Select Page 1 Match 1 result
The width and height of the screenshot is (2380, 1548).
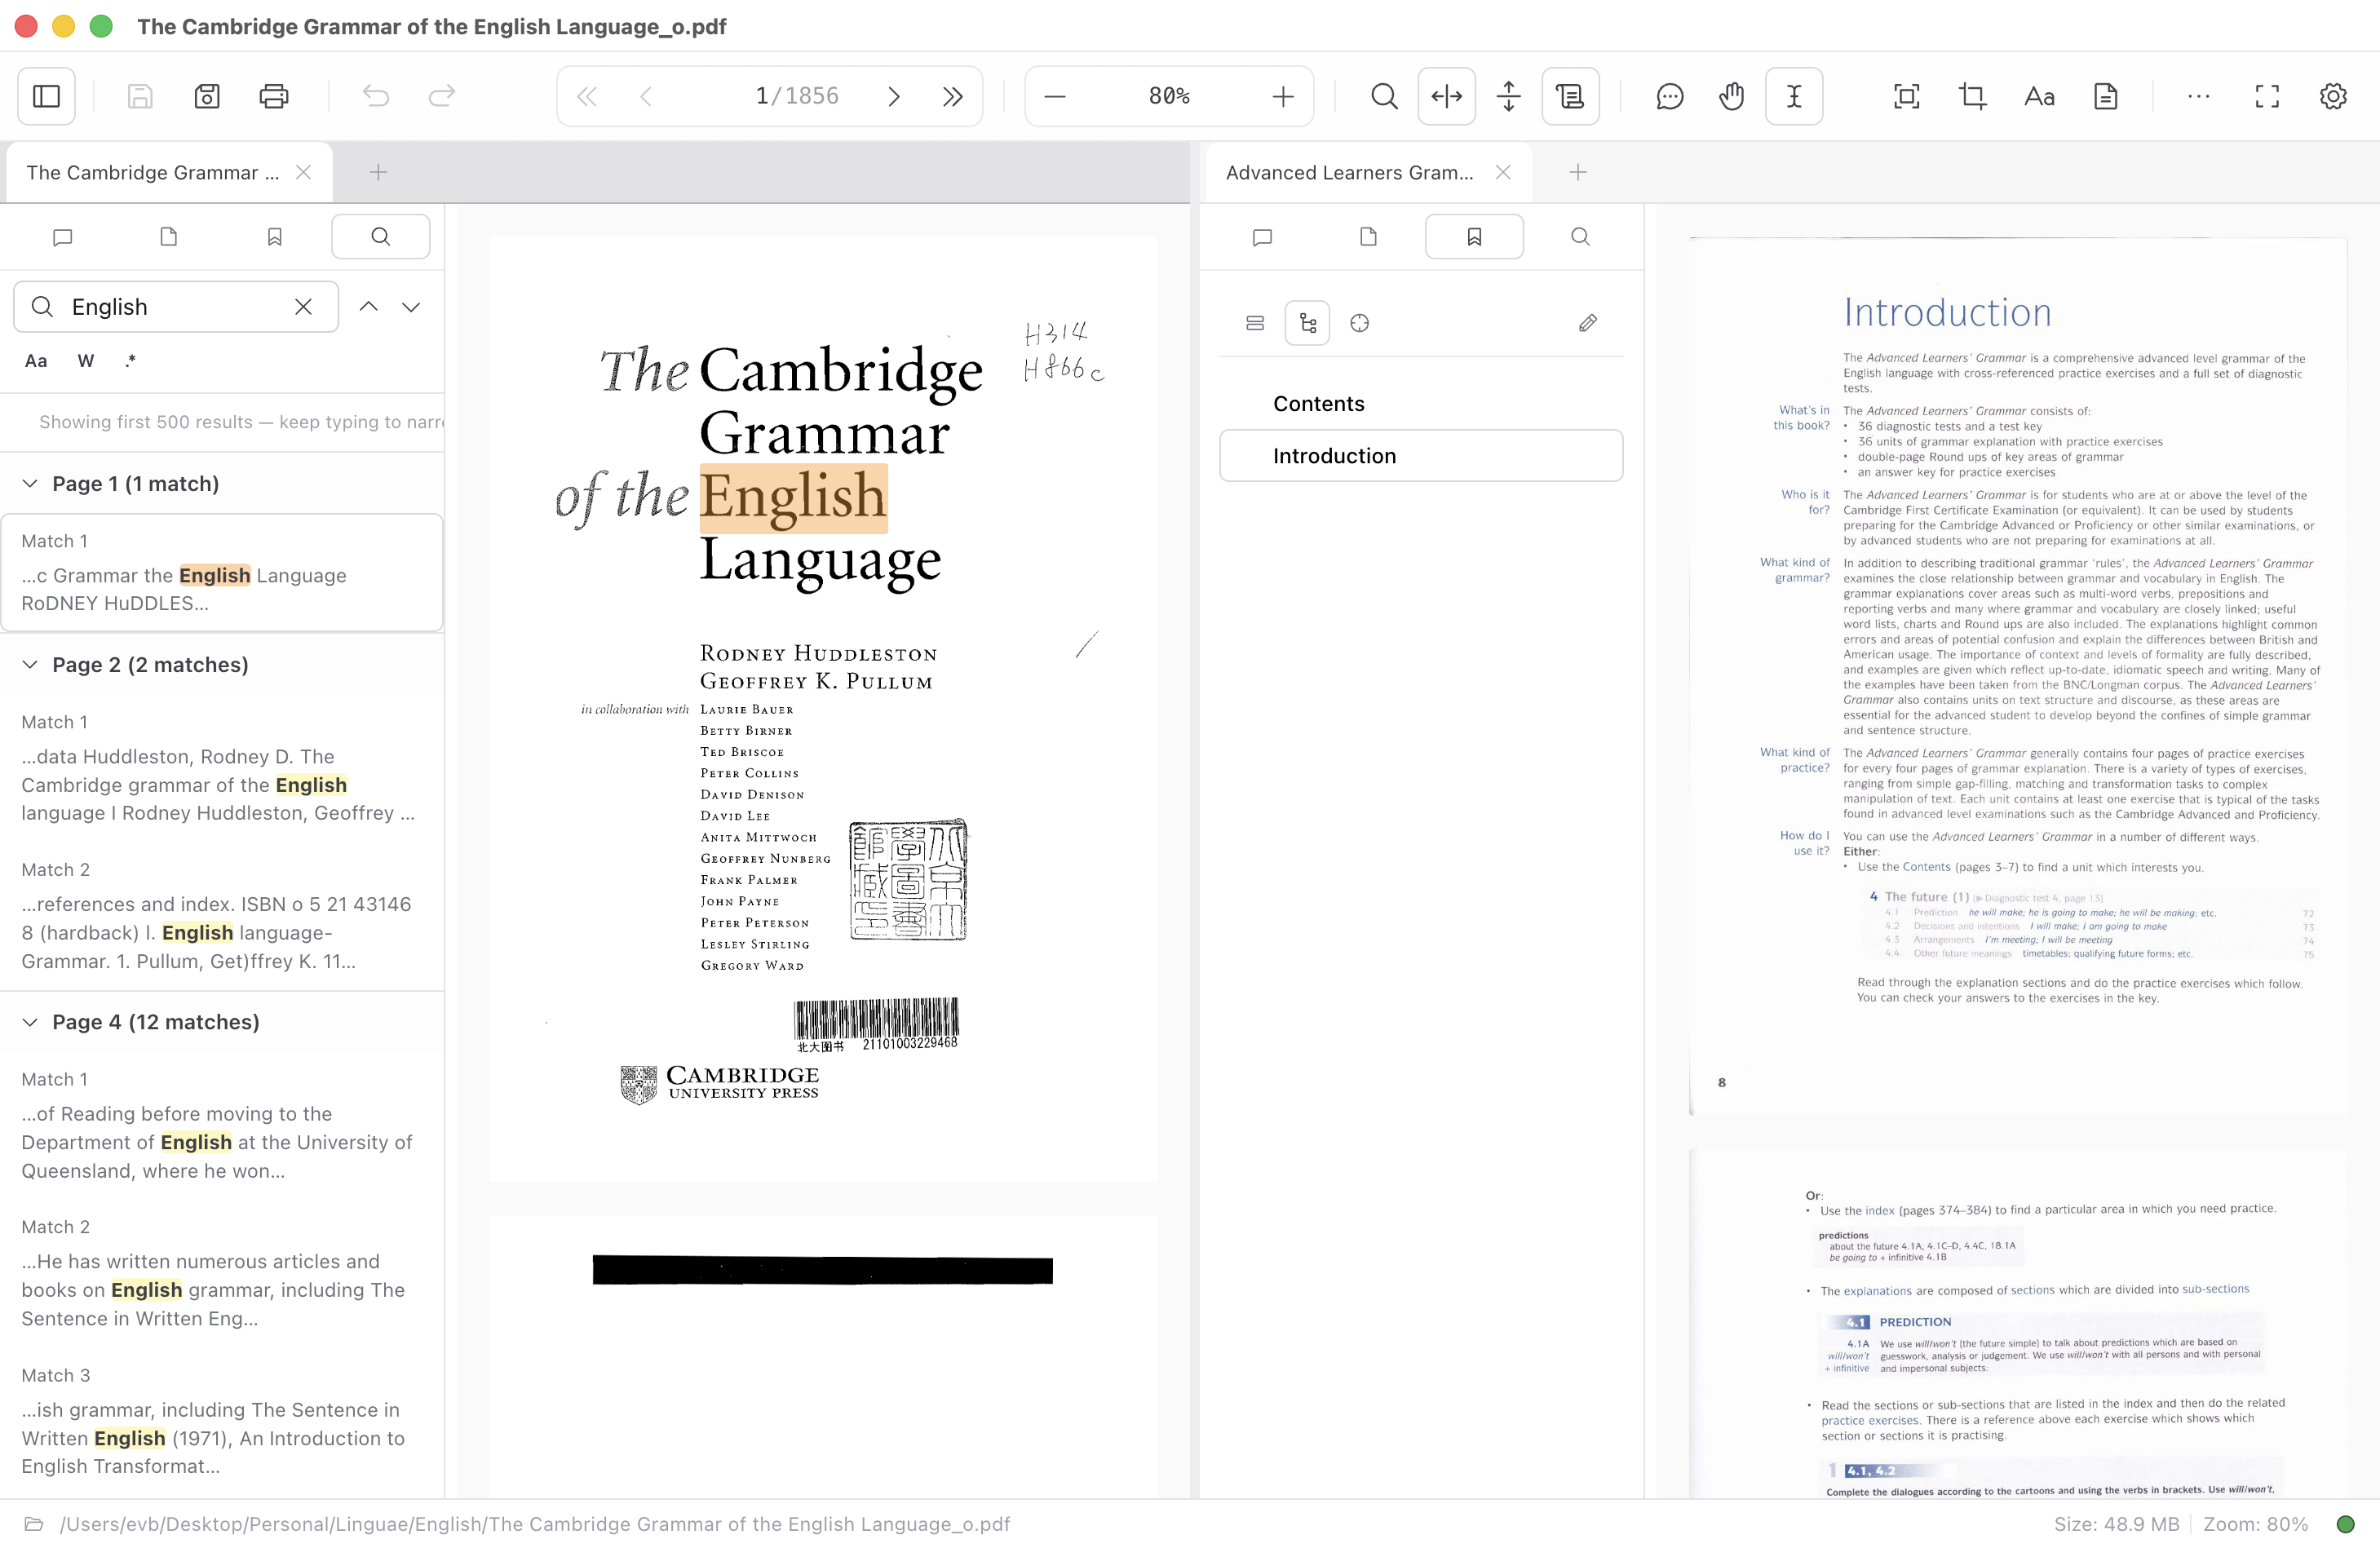click(x=222, y=572)
